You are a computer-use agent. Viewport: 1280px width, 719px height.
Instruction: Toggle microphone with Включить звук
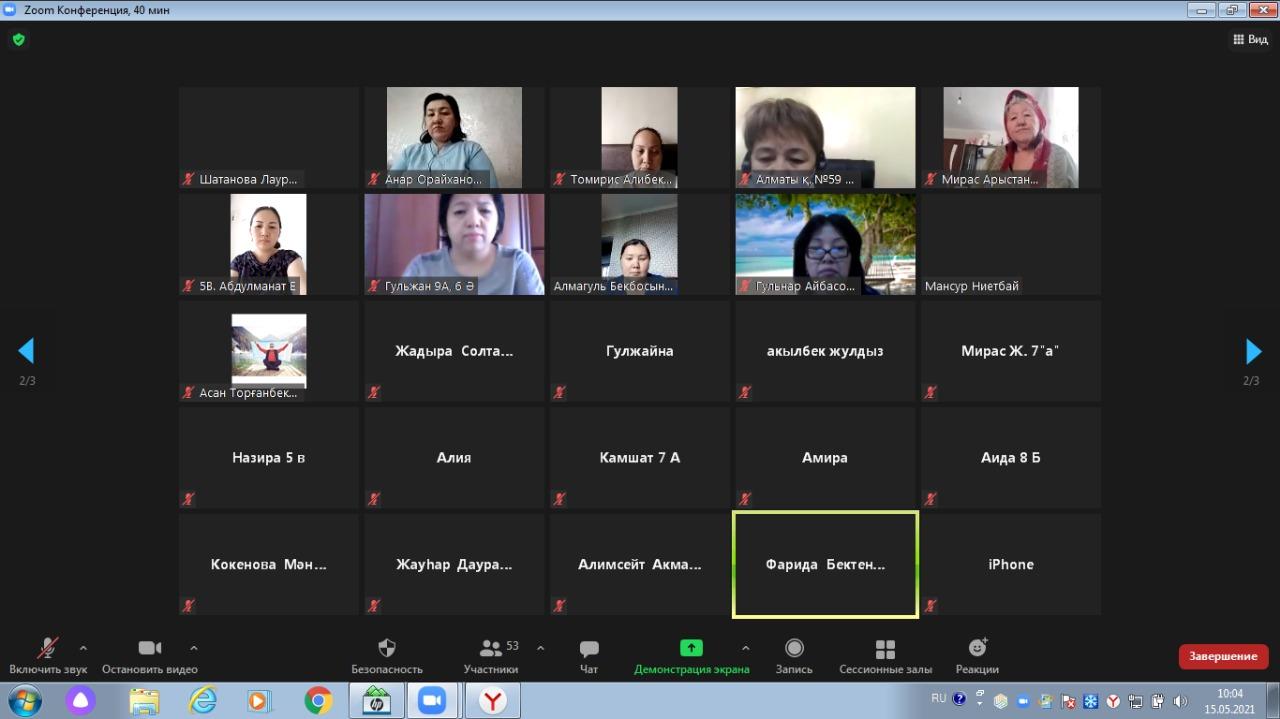[47, 649]
